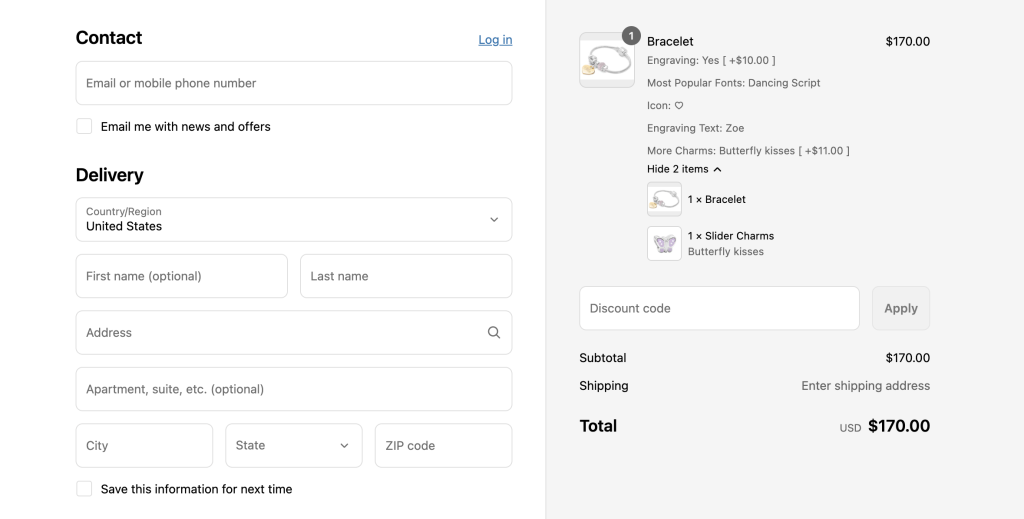Click the Bracelet product thumbnail with quantity badge
The height and width of the screenshot is (519, 1024).
pos(607,60)
